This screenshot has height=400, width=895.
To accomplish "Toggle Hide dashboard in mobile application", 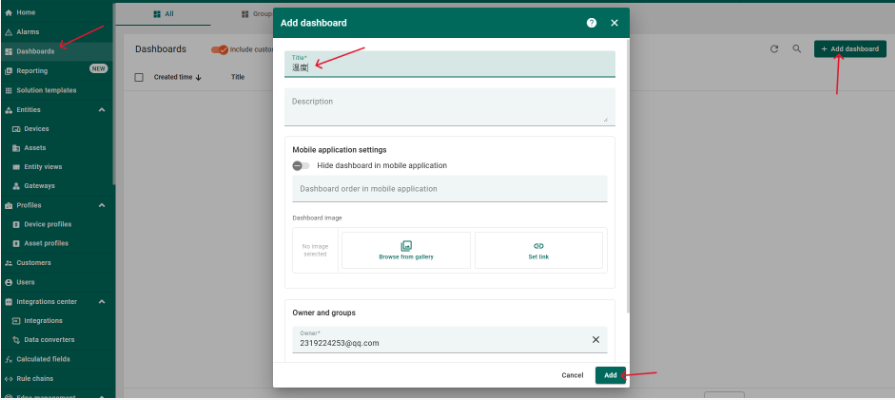I will pos(300,166).
